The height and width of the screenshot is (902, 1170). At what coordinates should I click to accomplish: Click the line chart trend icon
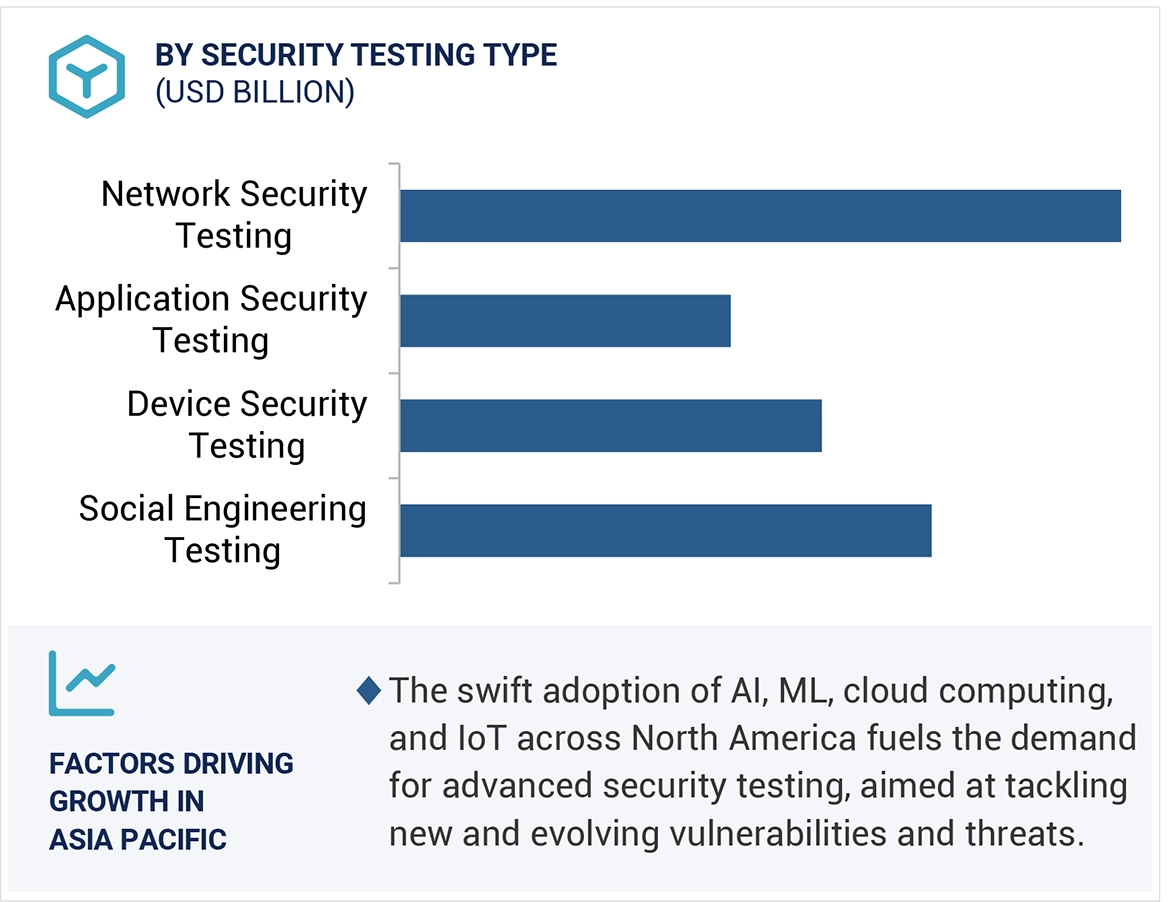tap(82, 682)
